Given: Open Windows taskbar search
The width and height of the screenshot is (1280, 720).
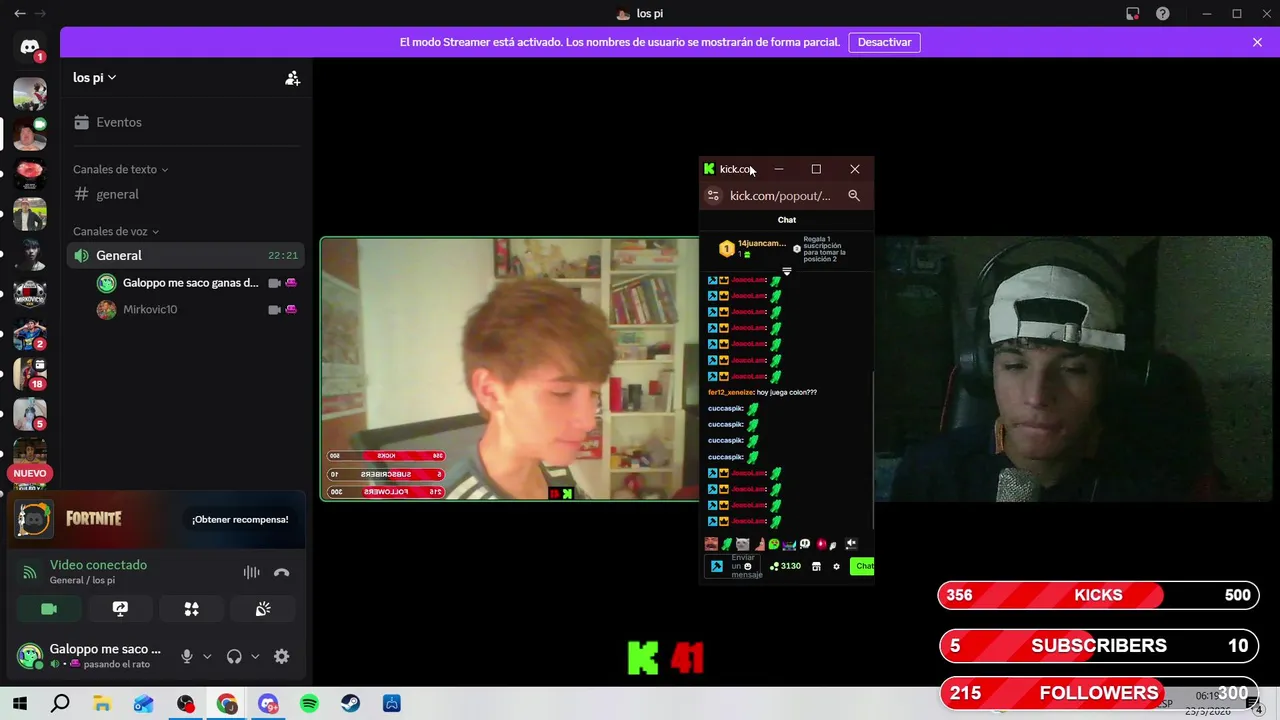Looking at the screenshot, I should (60, 704).
